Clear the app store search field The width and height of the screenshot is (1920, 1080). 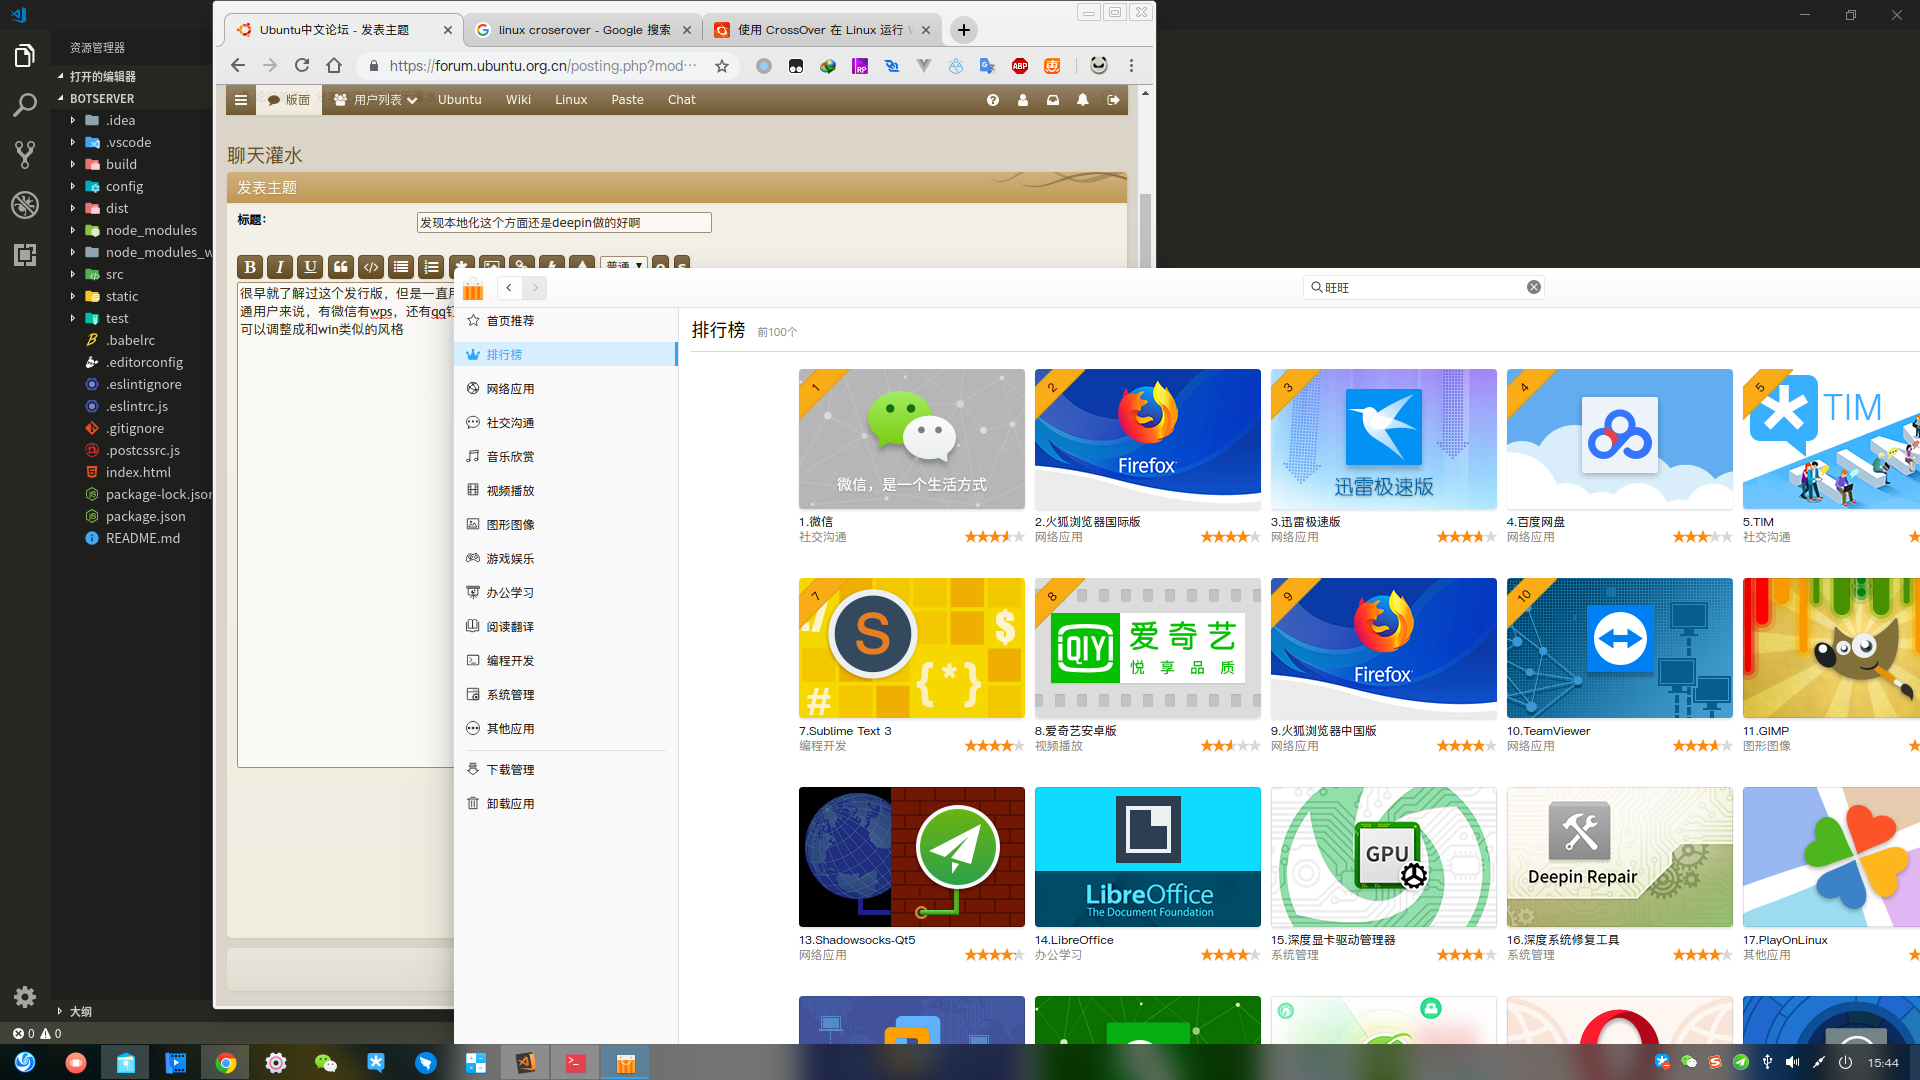tap(1533, 287)
